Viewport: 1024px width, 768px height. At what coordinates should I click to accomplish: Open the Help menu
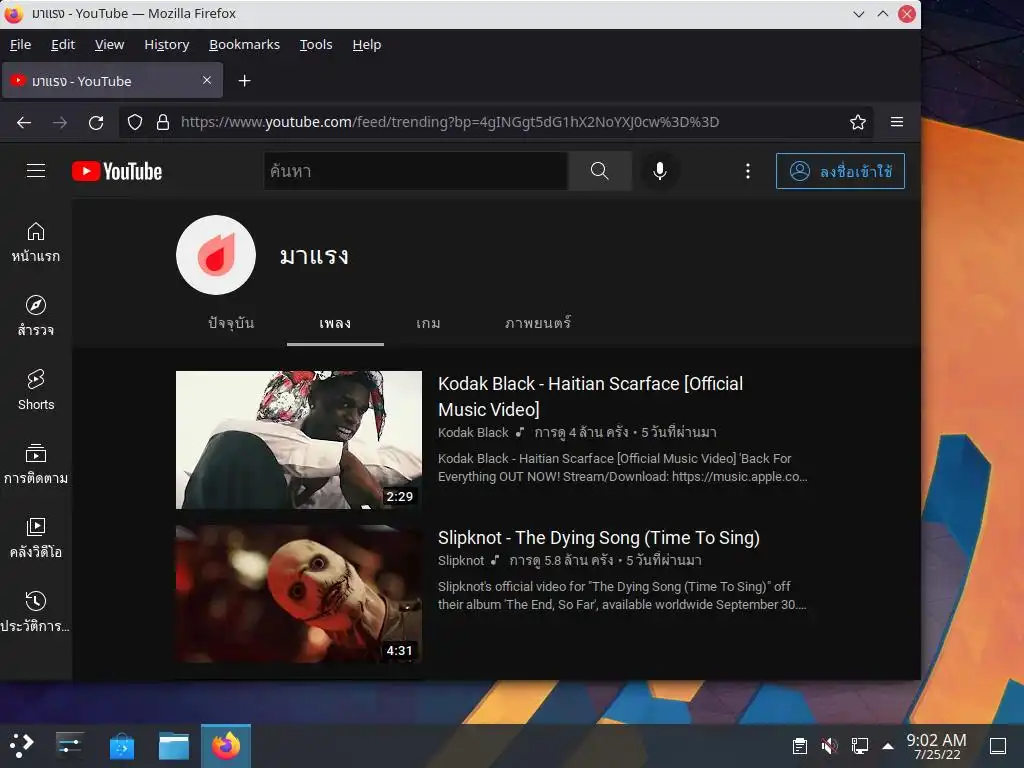(366, 44)
